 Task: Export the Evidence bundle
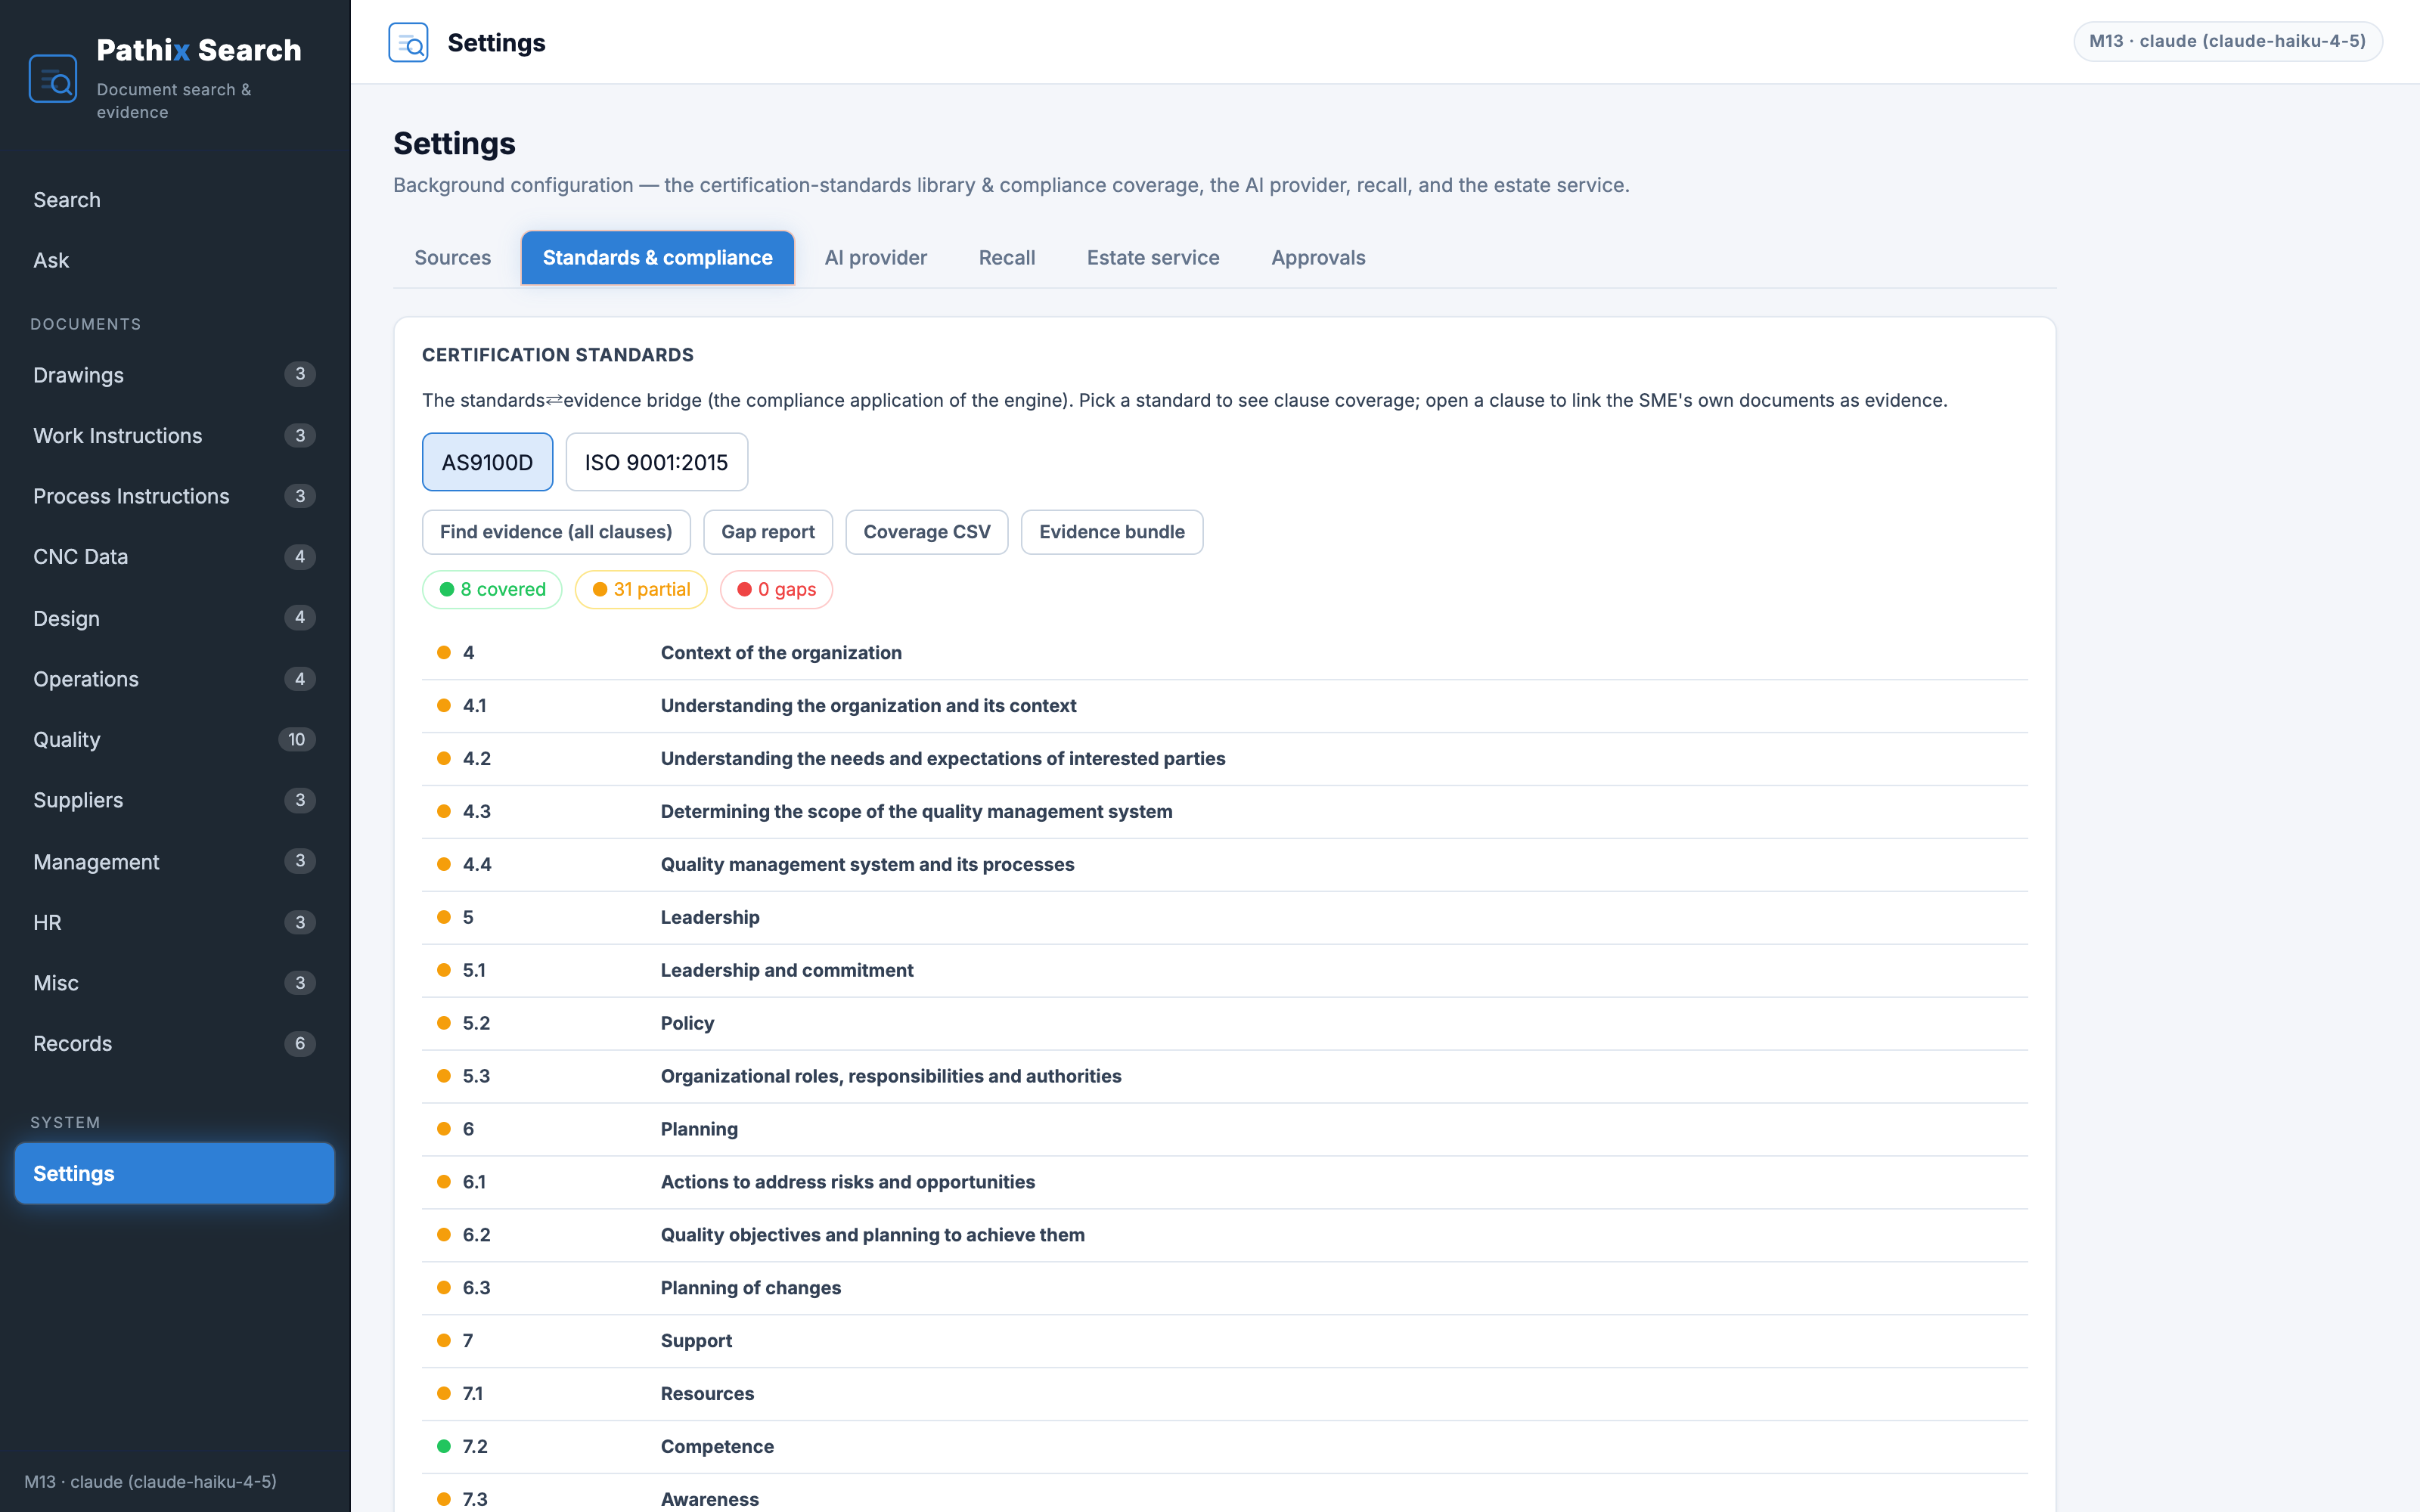[x=1112, y=532]
